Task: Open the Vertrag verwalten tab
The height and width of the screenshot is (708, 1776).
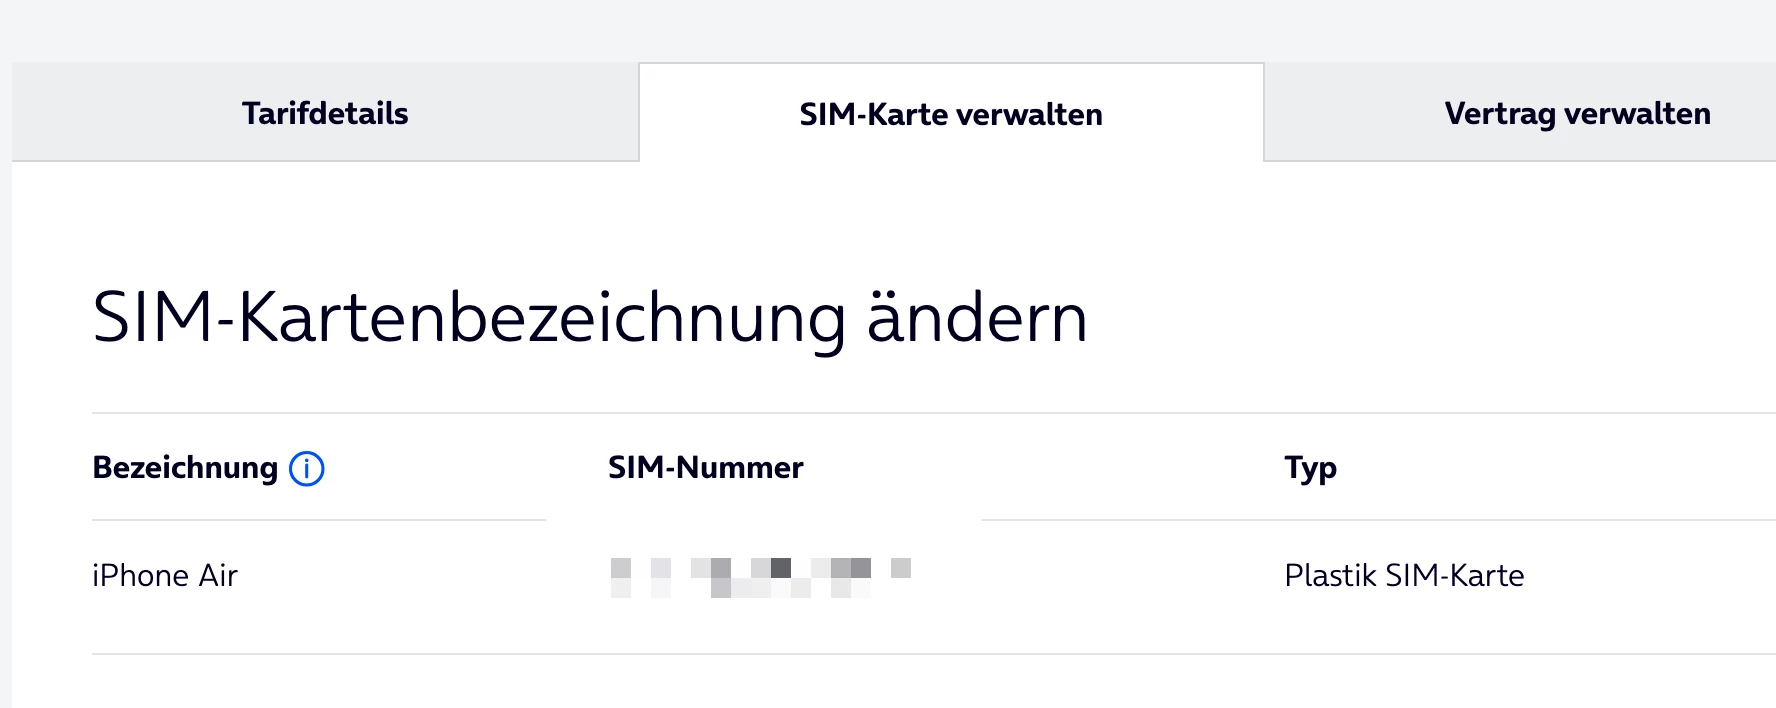Action: coord(1576,113)
